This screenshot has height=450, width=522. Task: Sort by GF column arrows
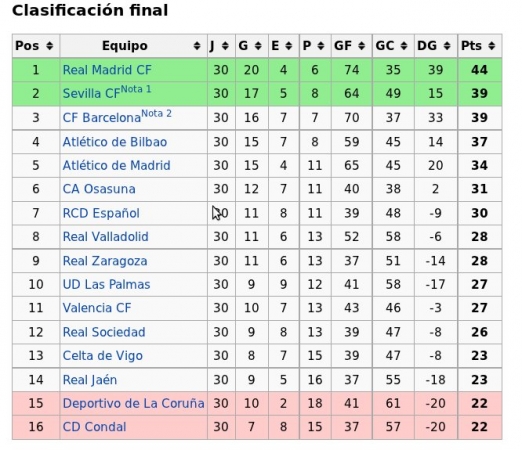coord(361,46)
